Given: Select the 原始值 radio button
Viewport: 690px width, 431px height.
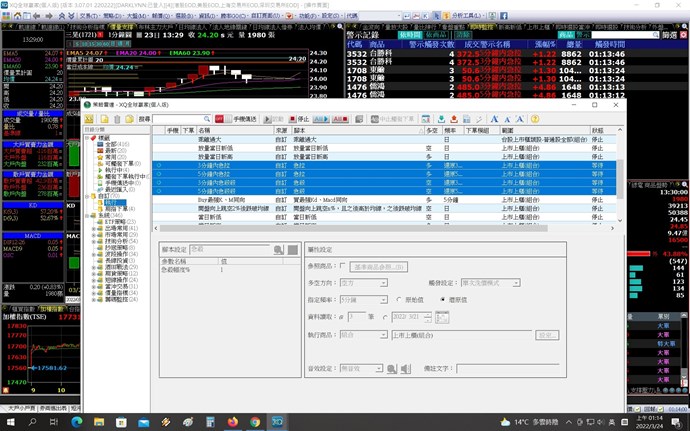Looking at the screenshot, I should click(399, 299).
